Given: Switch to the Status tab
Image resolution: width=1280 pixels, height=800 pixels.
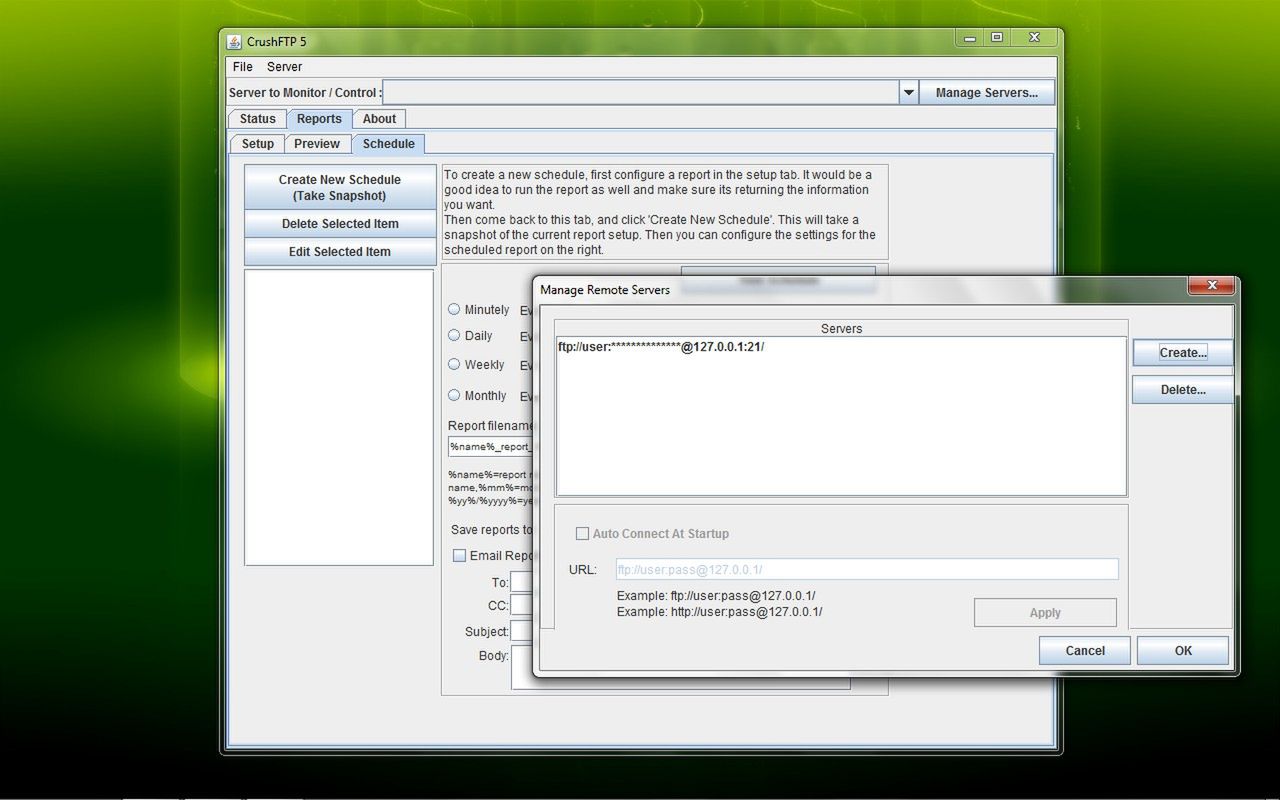Looking at the screenshot, I should (x=258, y=119).
